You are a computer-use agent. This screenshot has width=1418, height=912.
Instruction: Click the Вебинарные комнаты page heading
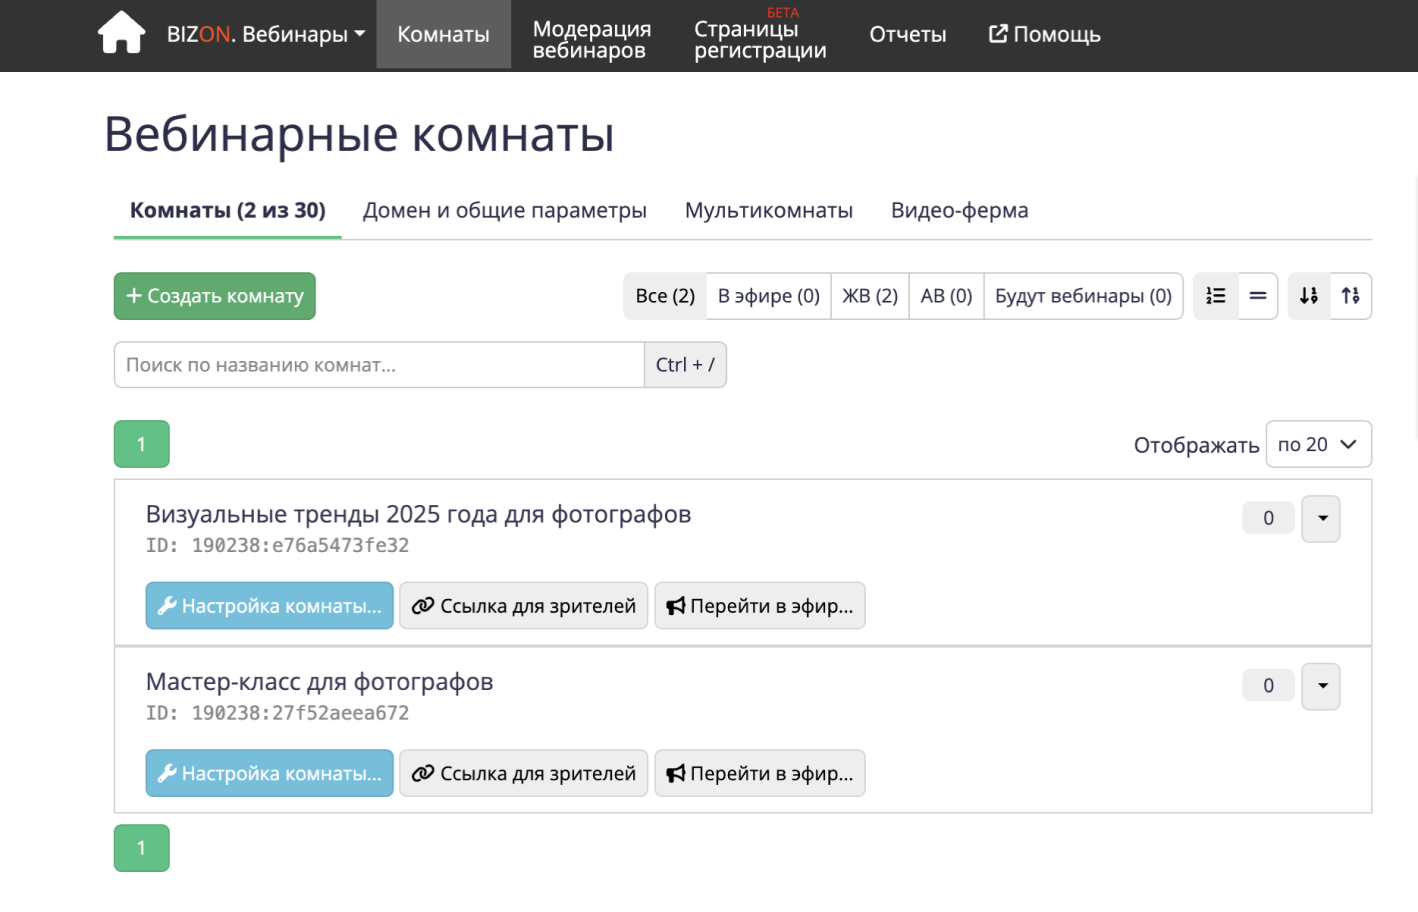point(359,134)
